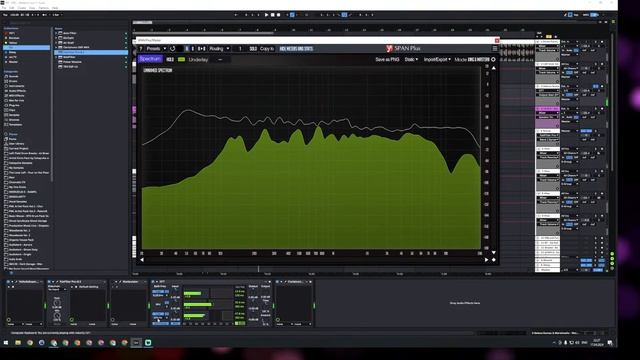Open the View menu
The width and height of the screenshot is (640, 360).
point(32,8)
